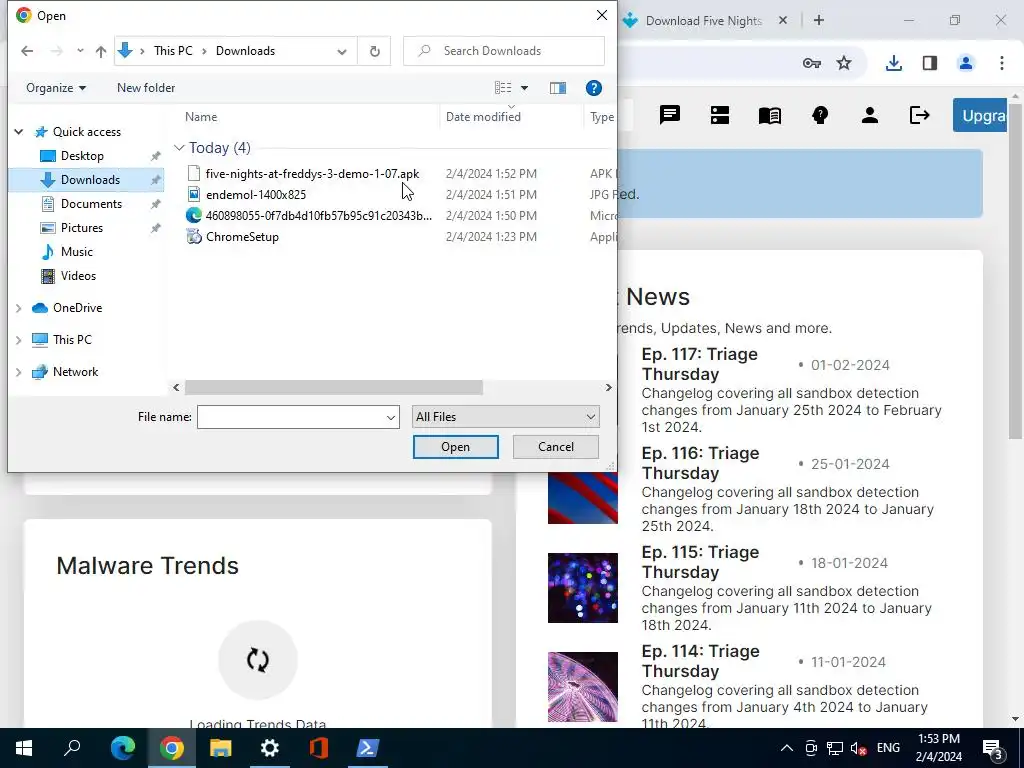Screen dimensions: 1024x768
Task: Open the recent locations dropdown arrow
Action: click(x=80, y=51)
